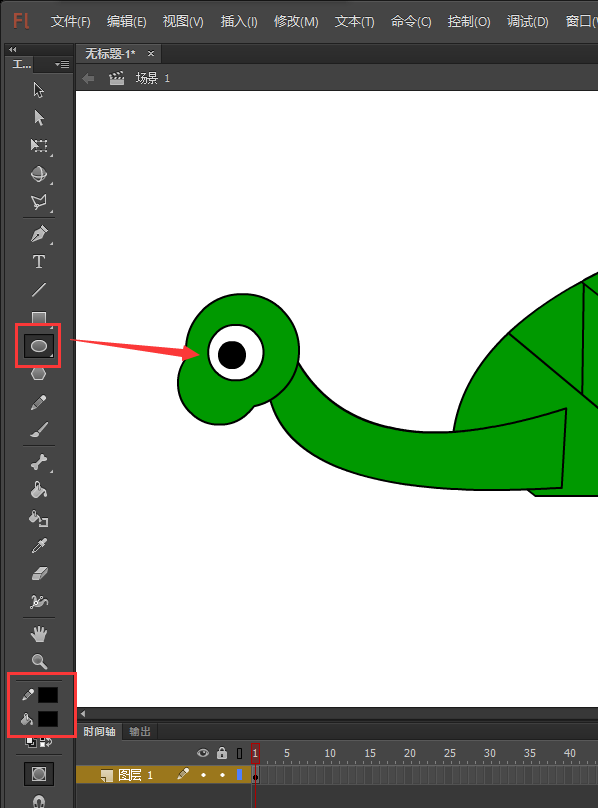Click the stroke color pencil icon
This screenshot has height=808, width=598.
point(28,695)
